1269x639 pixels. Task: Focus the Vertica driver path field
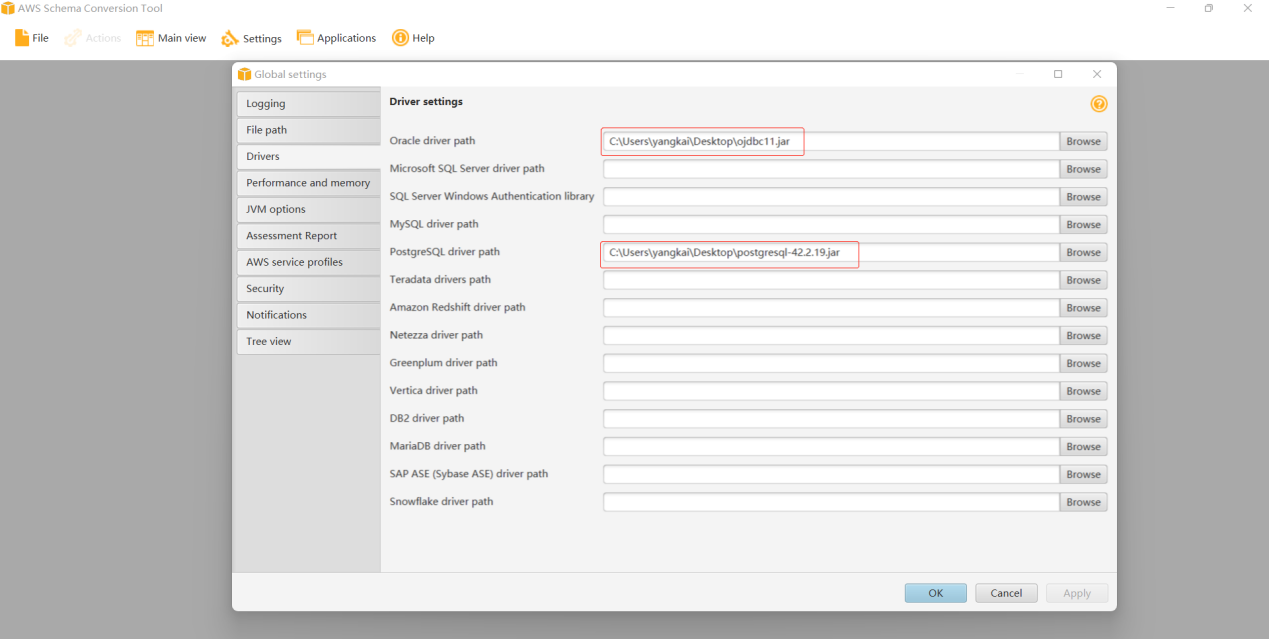point(831,391)
